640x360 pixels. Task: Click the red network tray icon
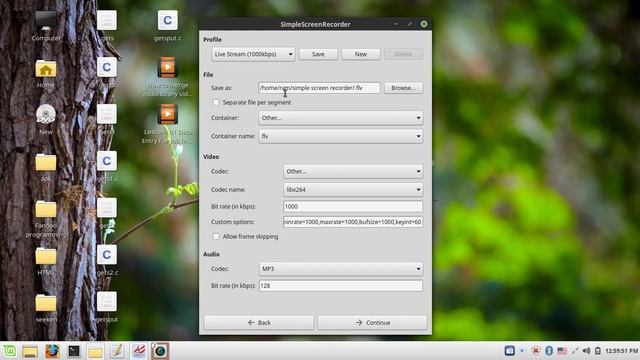pyautogui.click(x=536, y=351)
